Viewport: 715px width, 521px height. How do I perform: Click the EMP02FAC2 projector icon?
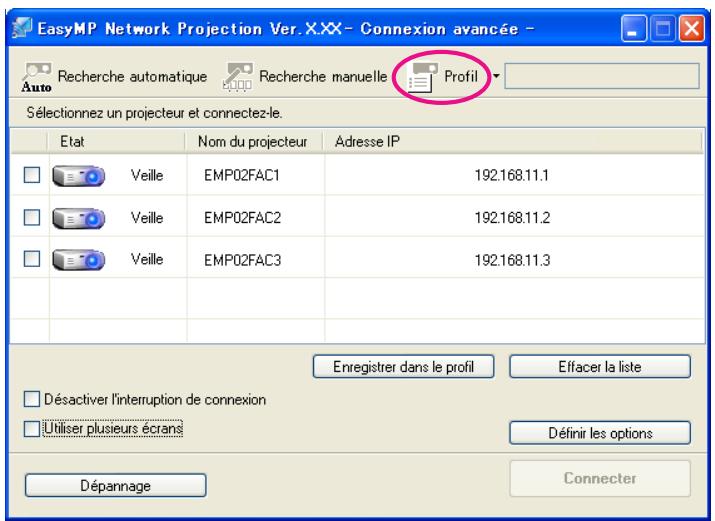pos(78,218)
